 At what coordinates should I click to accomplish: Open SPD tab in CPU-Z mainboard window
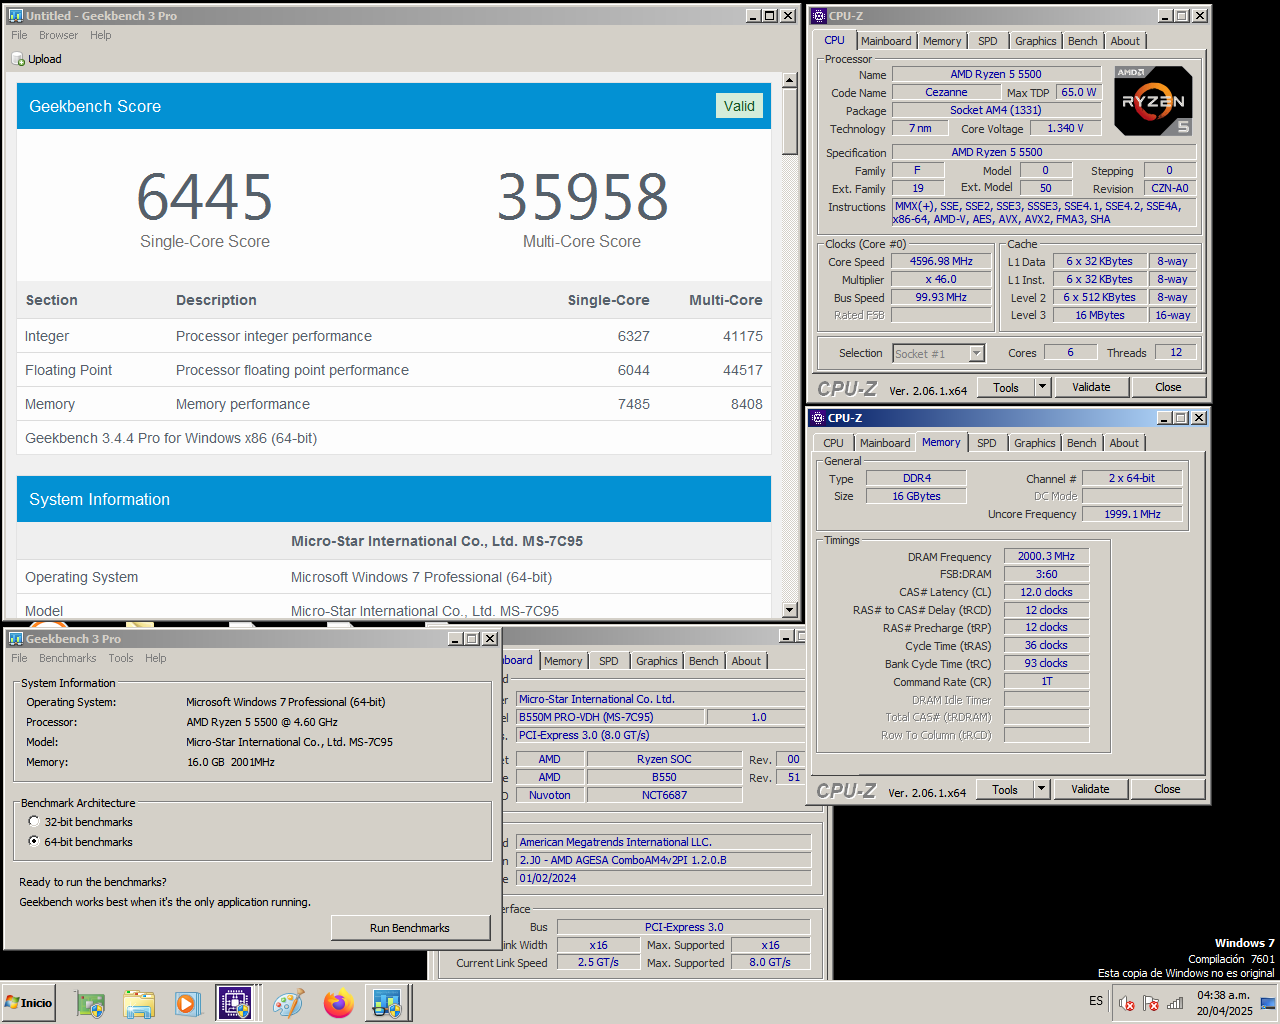609,661
